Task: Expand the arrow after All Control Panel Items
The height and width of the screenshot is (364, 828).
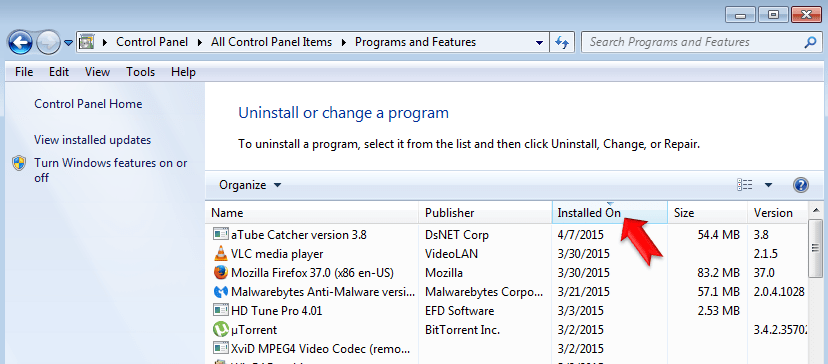Action: click(x=344, y=42)
